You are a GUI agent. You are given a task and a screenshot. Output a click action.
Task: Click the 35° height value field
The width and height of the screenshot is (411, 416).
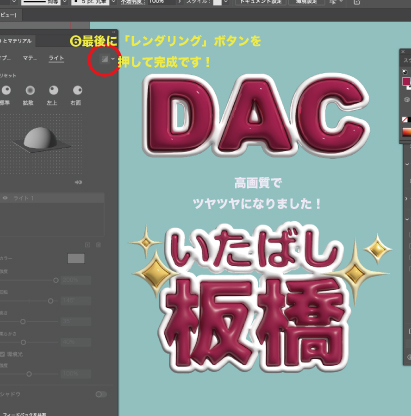[76, 322]
